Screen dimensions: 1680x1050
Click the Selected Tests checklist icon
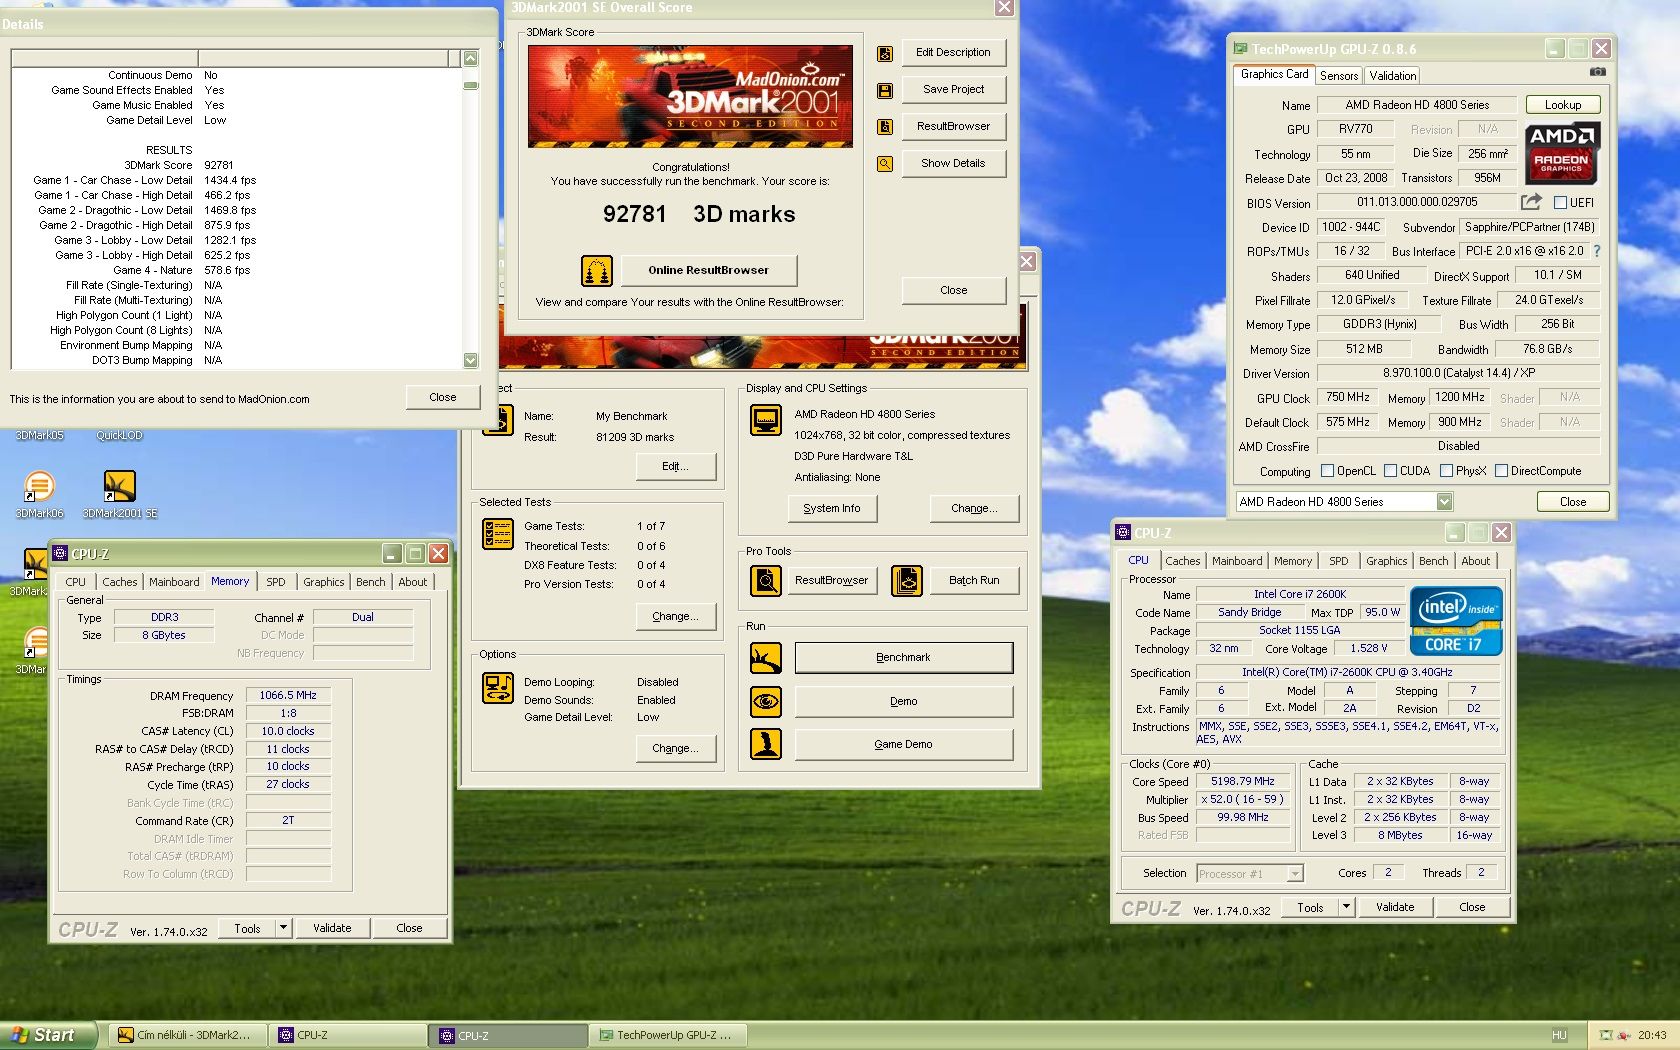coord(498,534)
